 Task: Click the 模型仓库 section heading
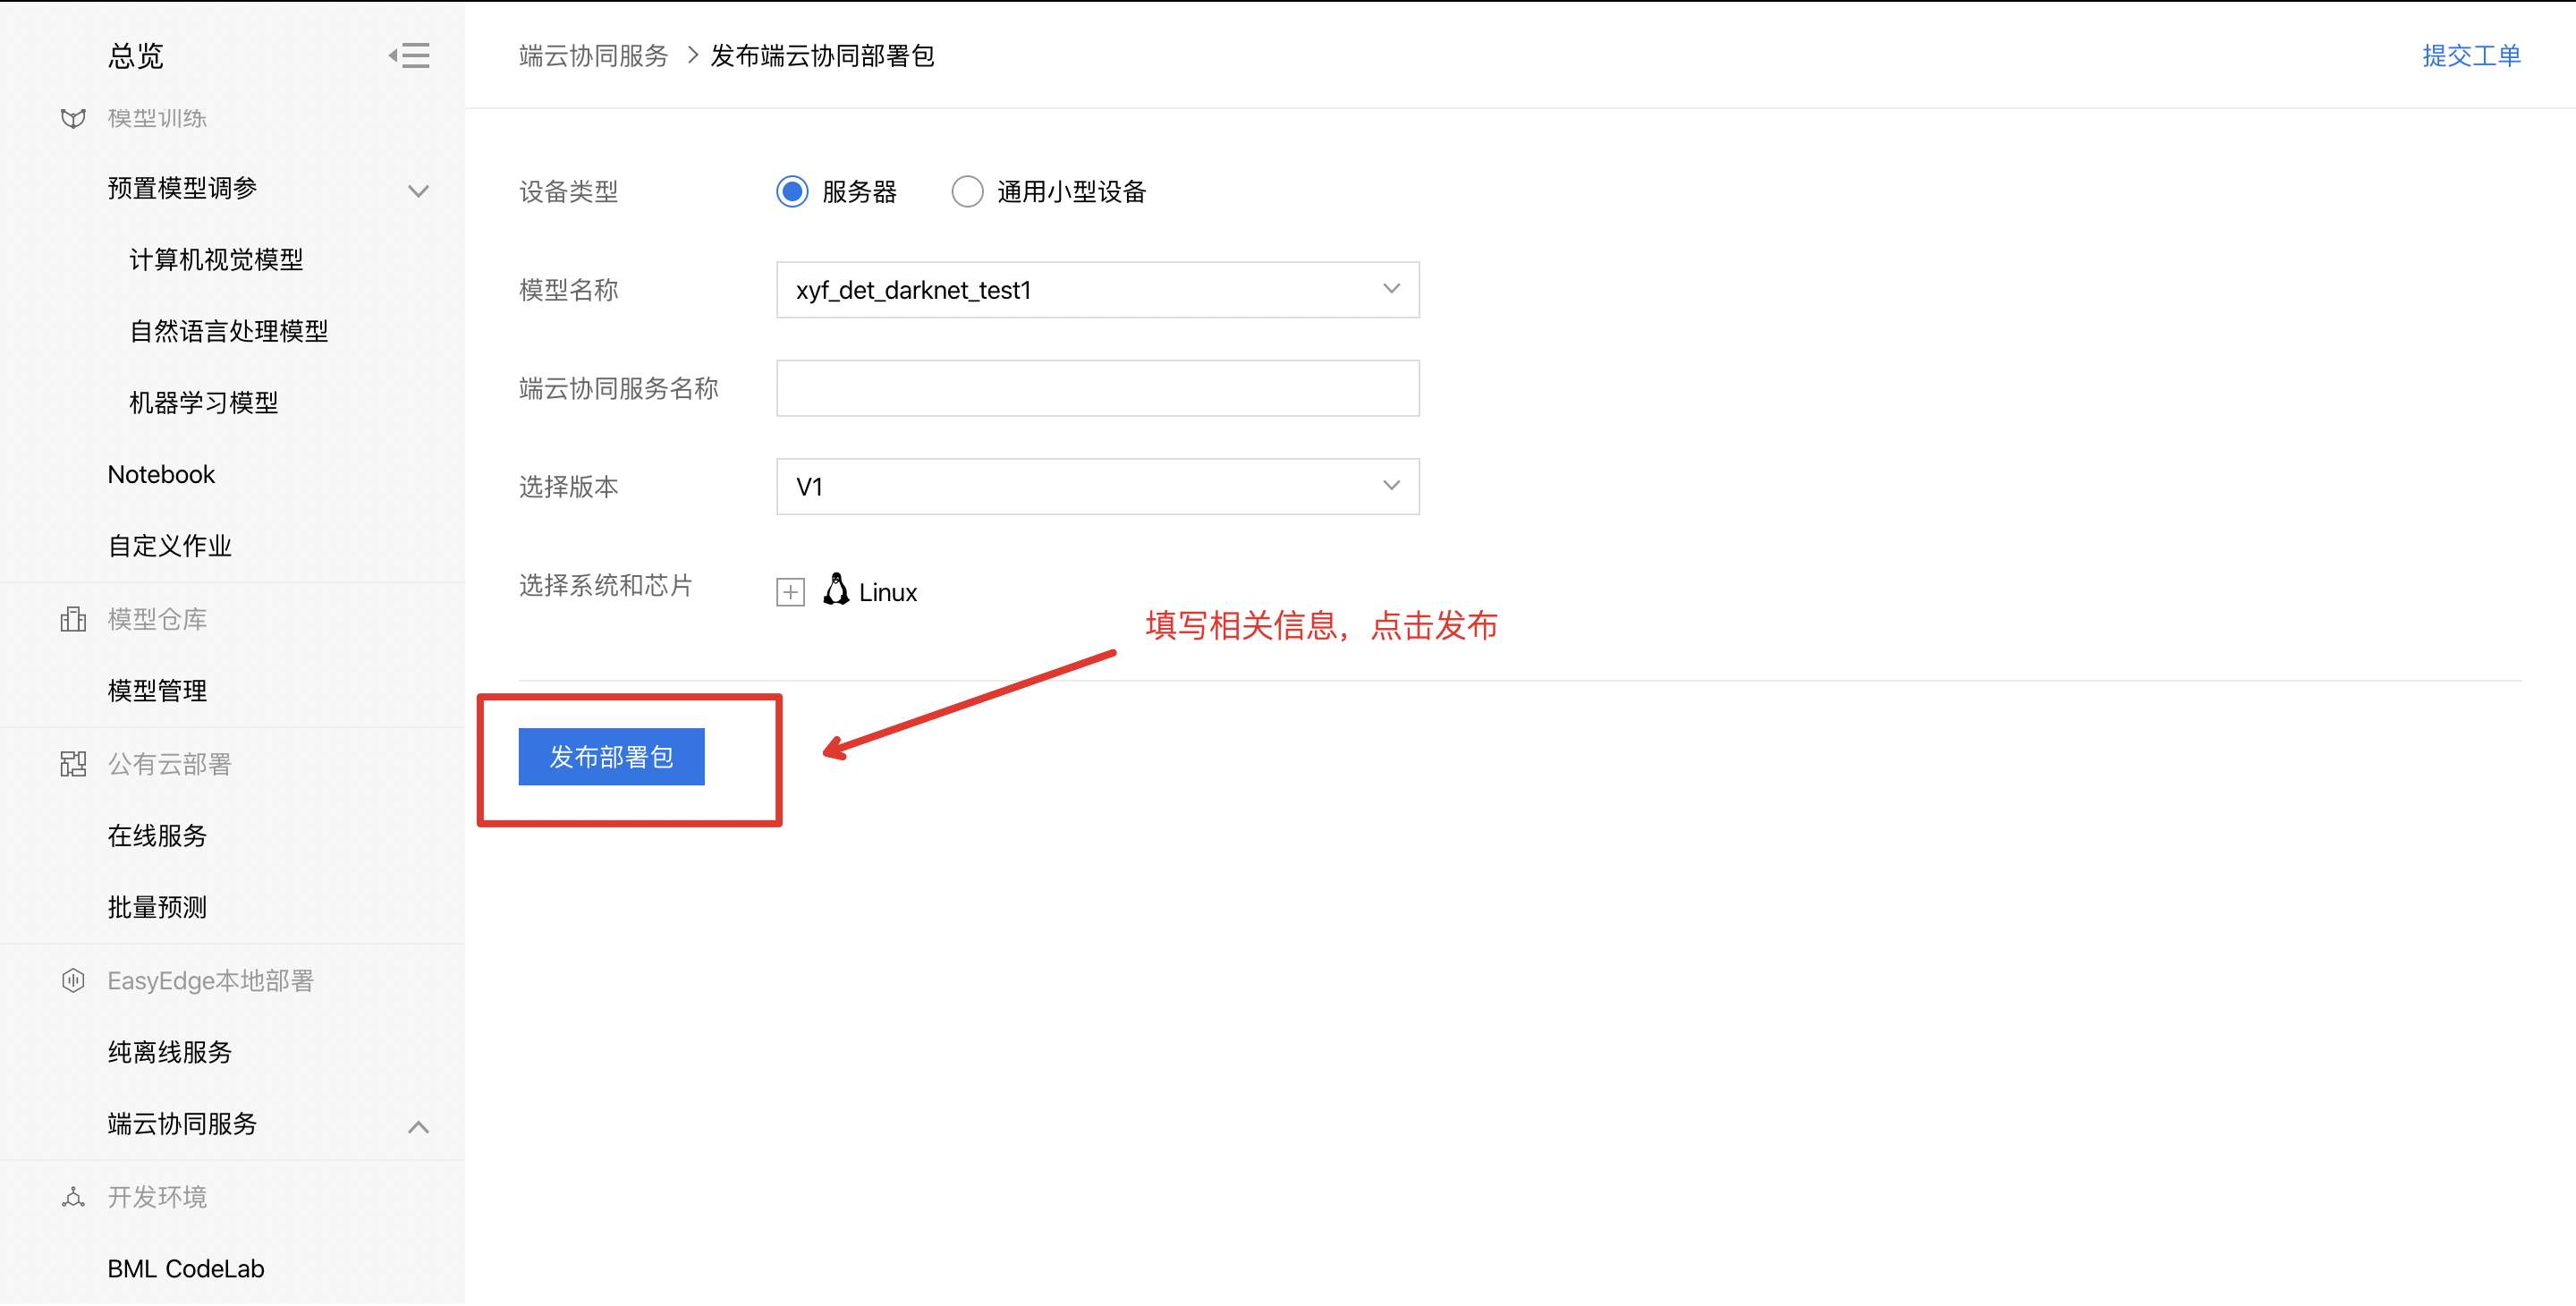pyautogui.click(x=157, y=619)
